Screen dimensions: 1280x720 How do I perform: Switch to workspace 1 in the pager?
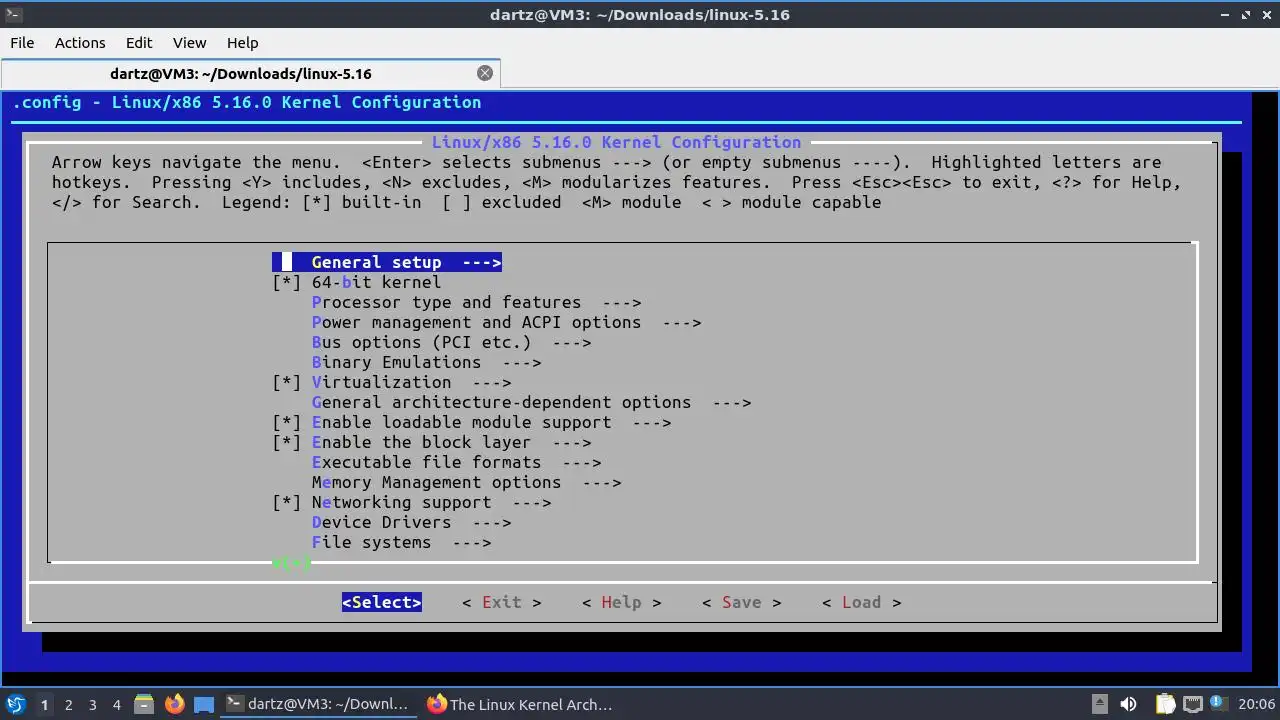point(44,704)
